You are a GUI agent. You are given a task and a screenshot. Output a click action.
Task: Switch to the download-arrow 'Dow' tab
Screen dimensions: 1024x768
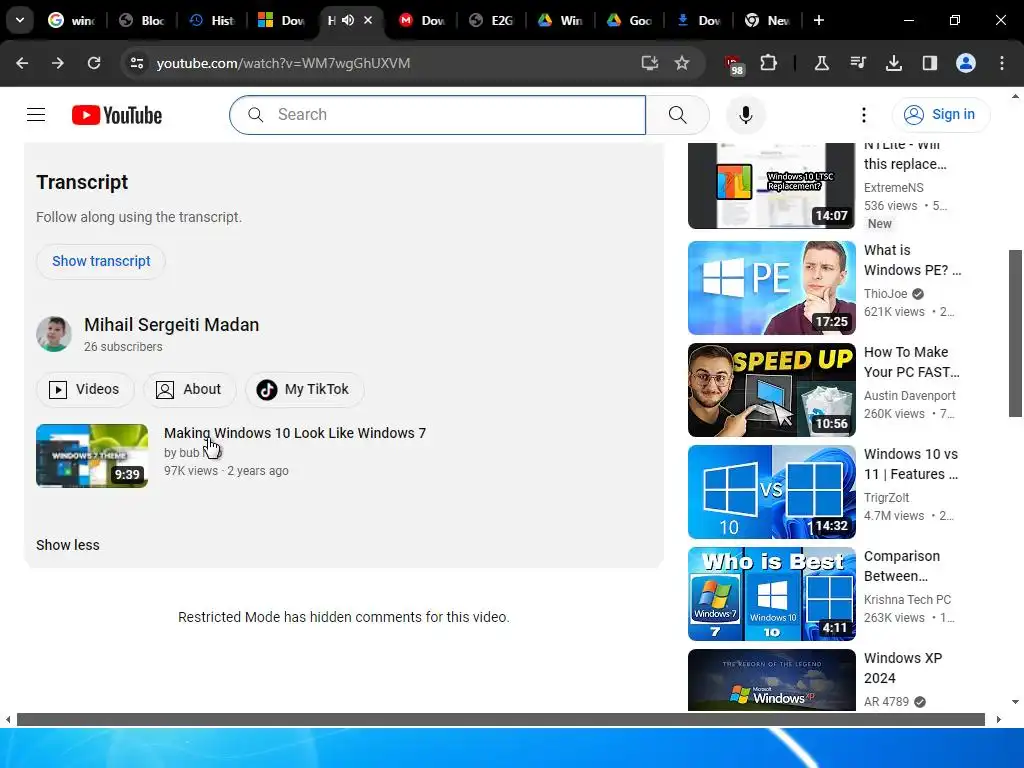[x=699, y=20]
